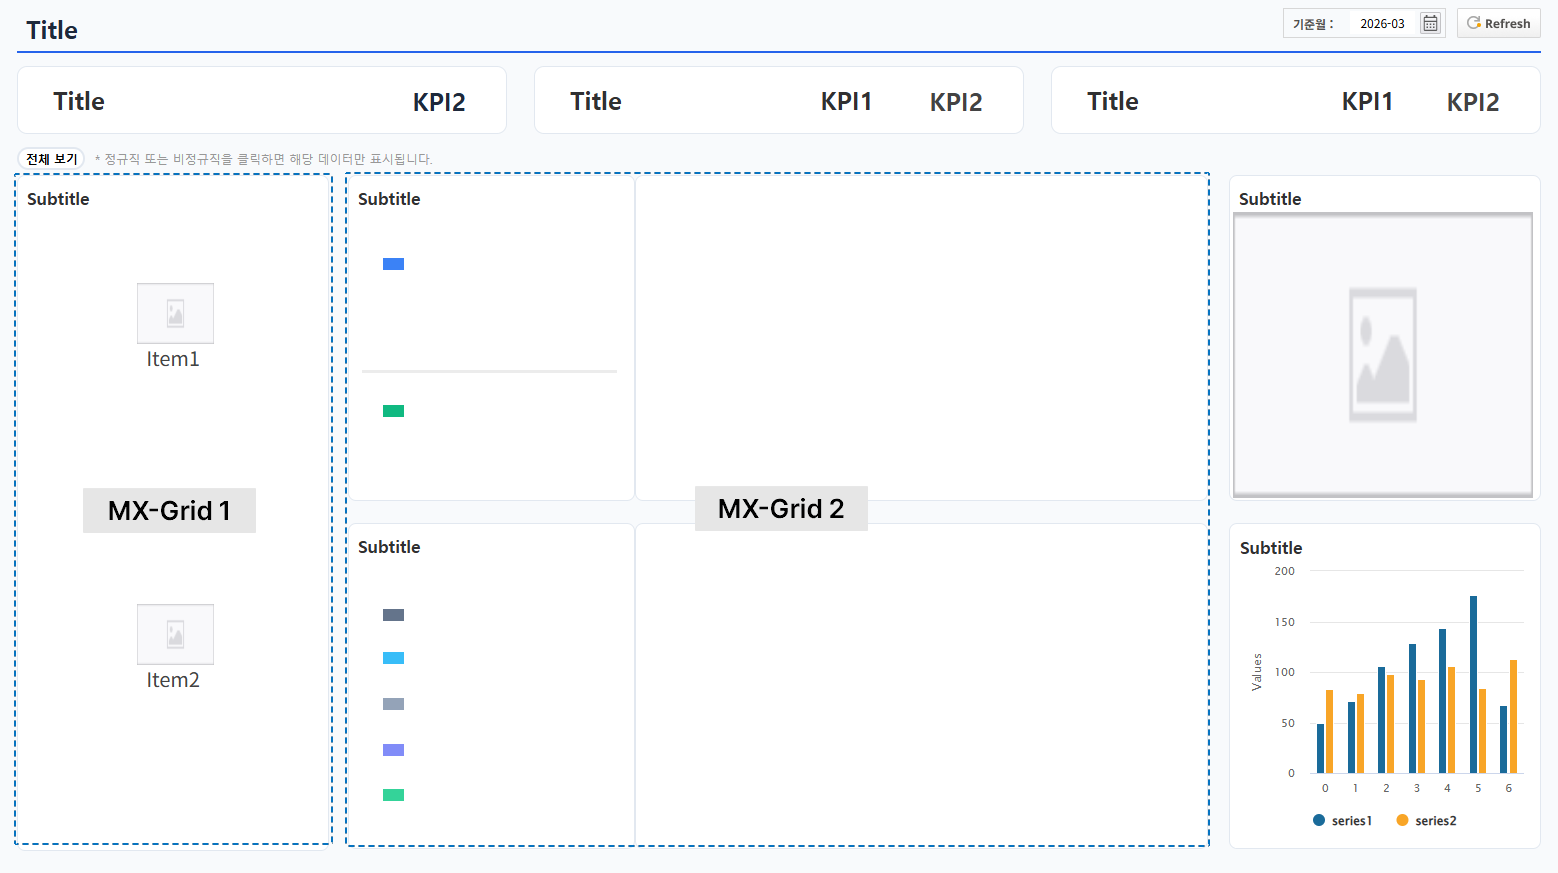Click the Refresh button
1558x873 pixels.
1498,23
